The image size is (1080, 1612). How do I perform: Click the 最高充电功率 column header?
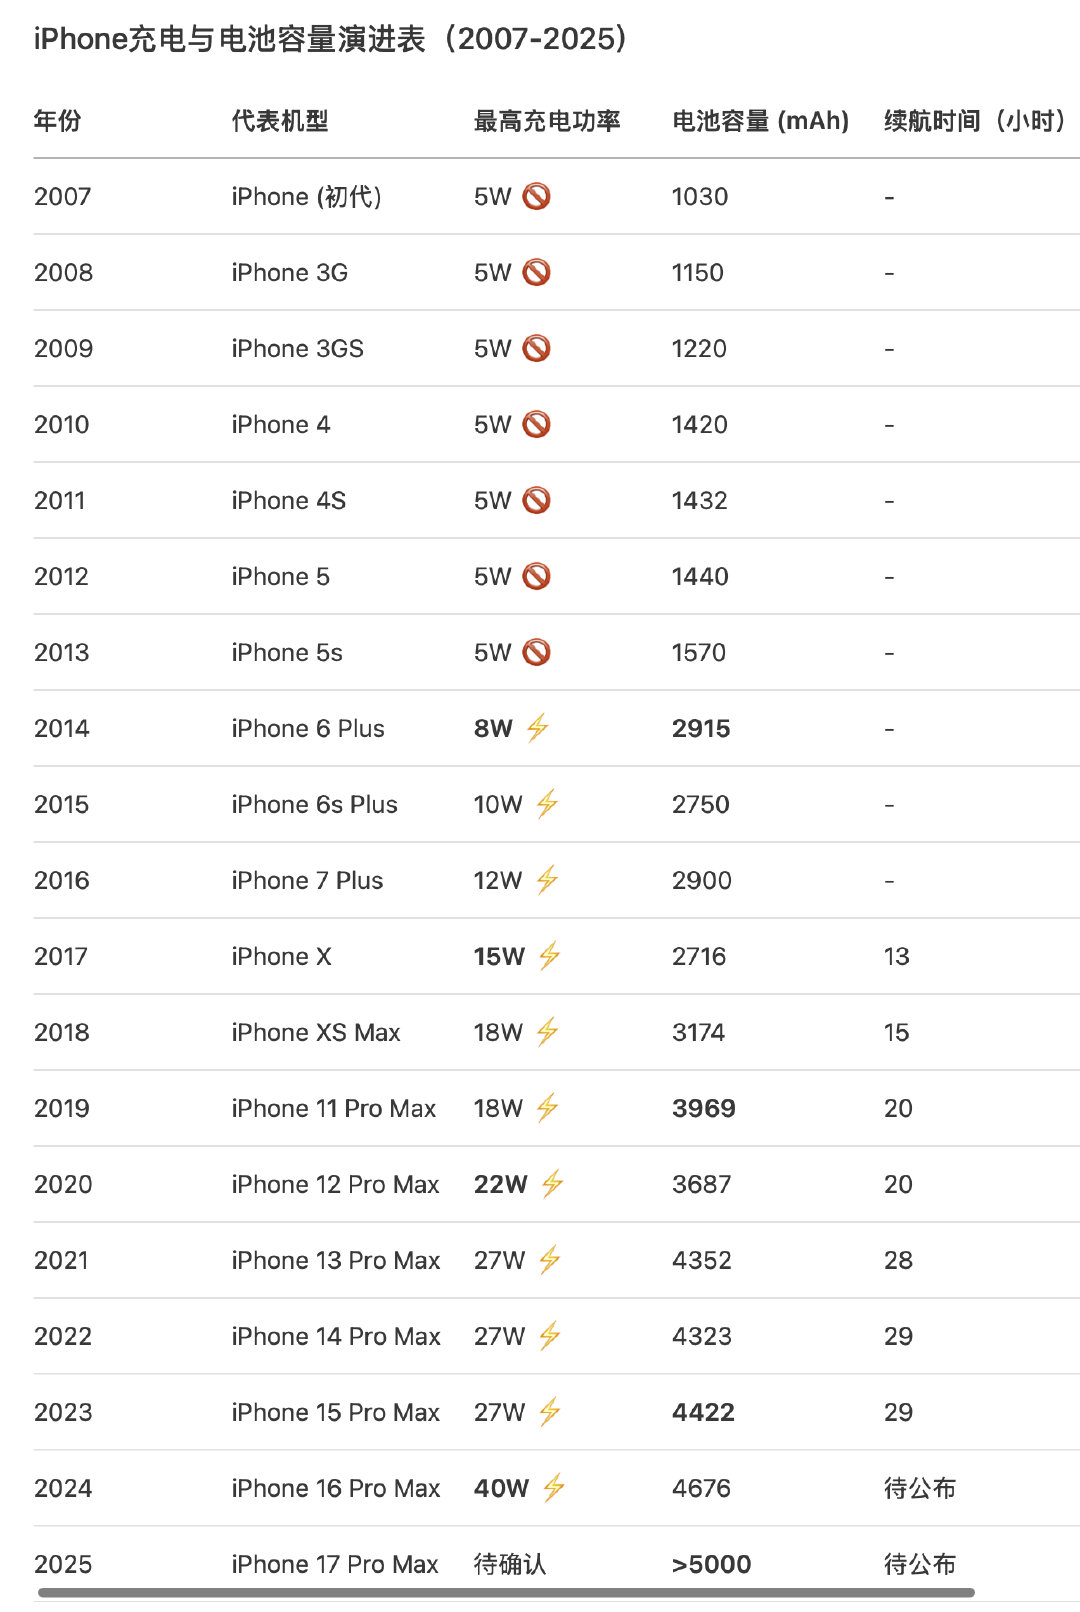click(547, 121)
